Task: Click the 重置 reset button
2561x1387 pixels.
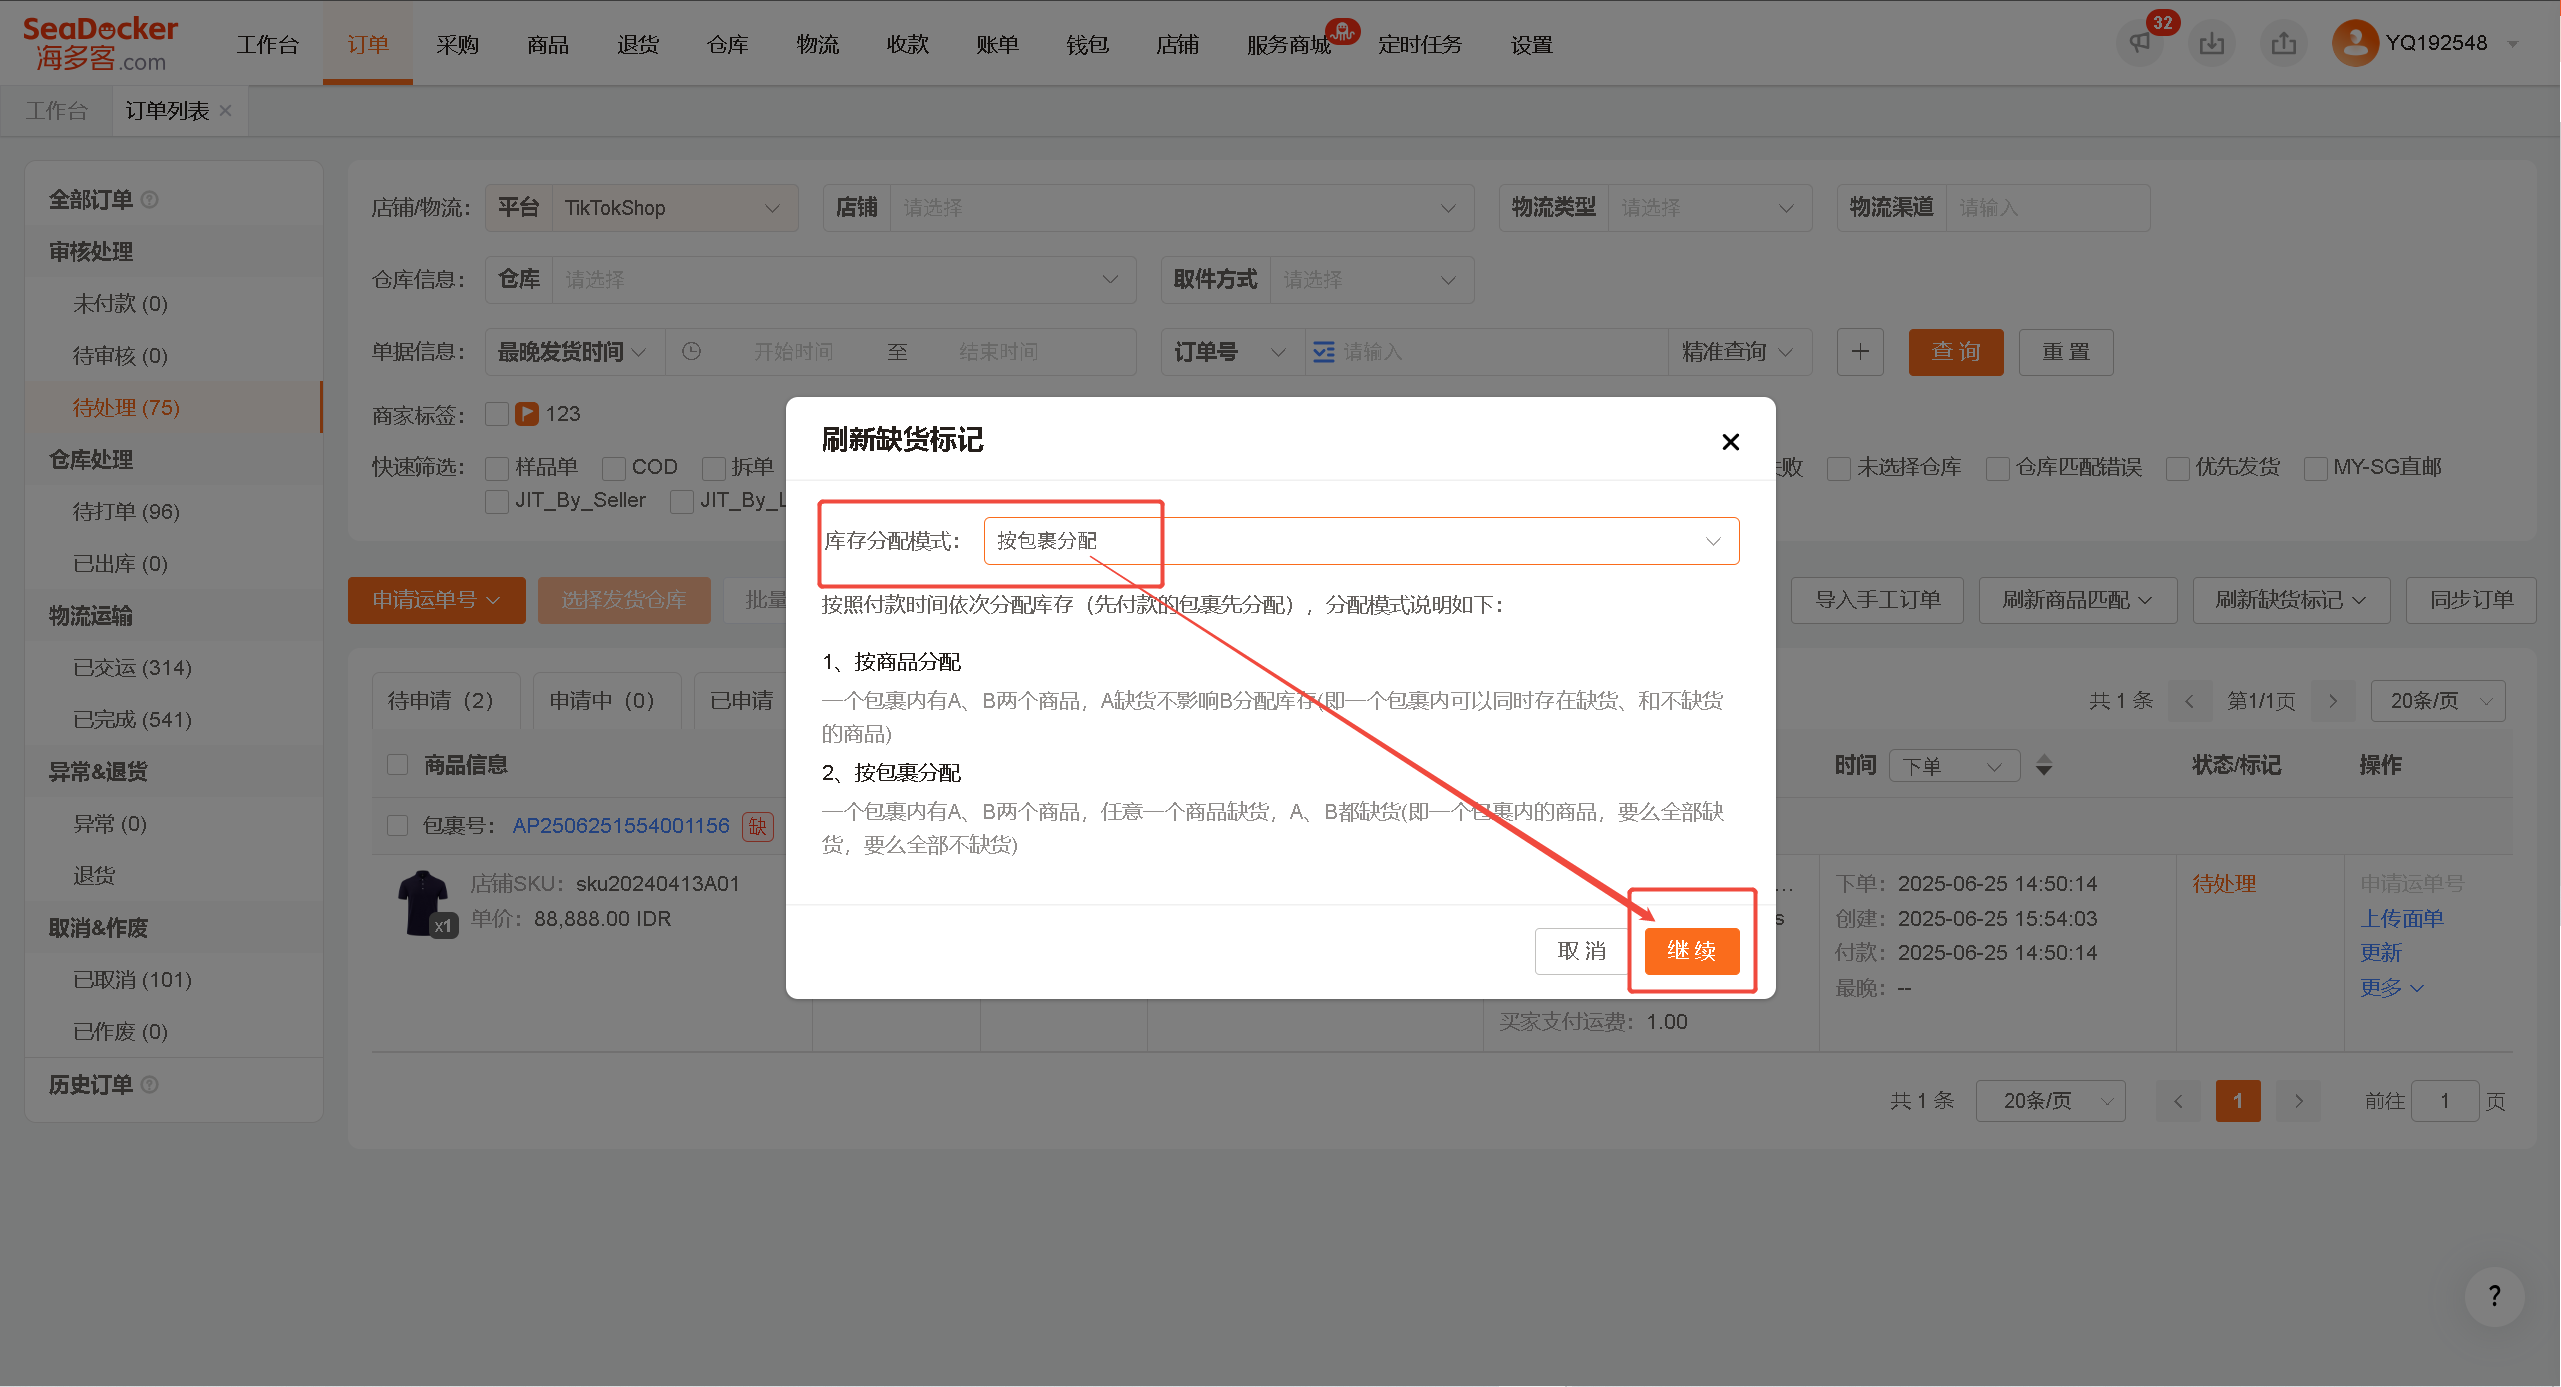Action: coord(2065,352)
